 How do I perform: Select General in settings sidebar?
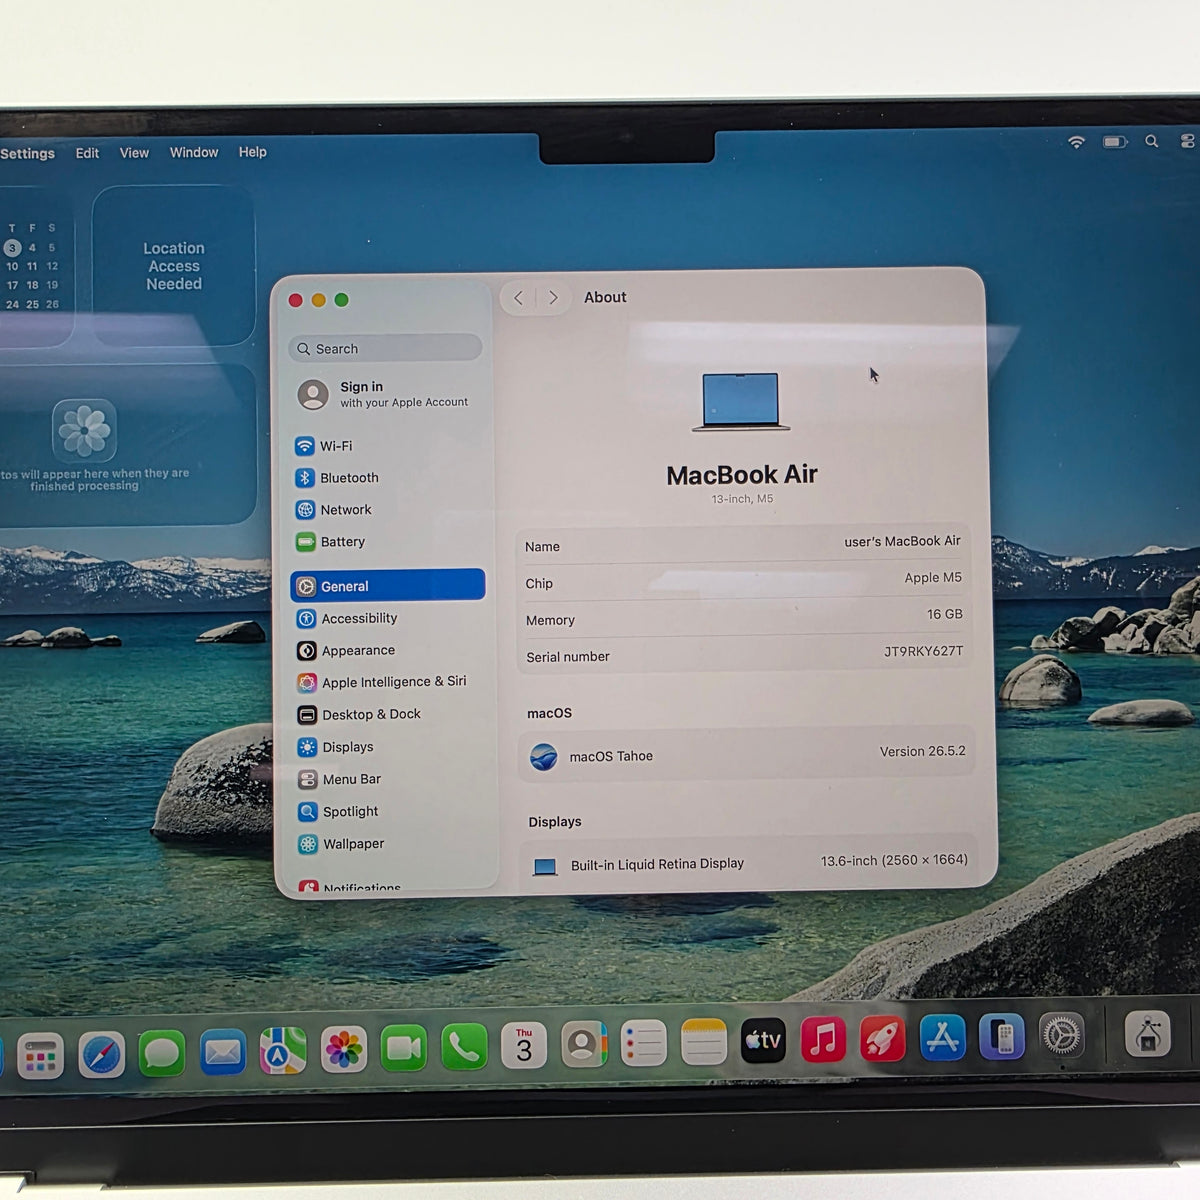coord(387,586)
